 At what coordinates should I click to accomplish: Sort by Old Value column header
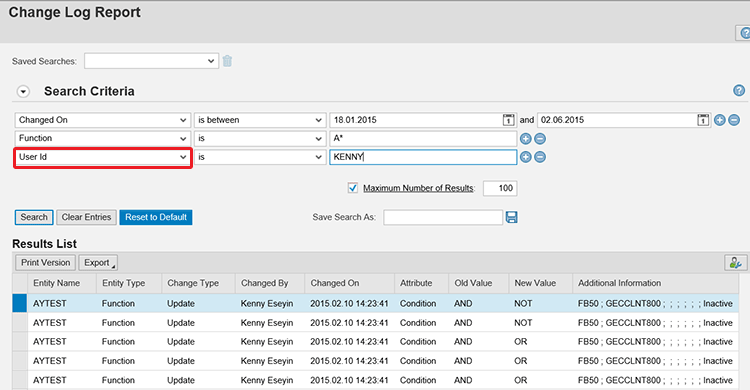[x=478, y=283]
